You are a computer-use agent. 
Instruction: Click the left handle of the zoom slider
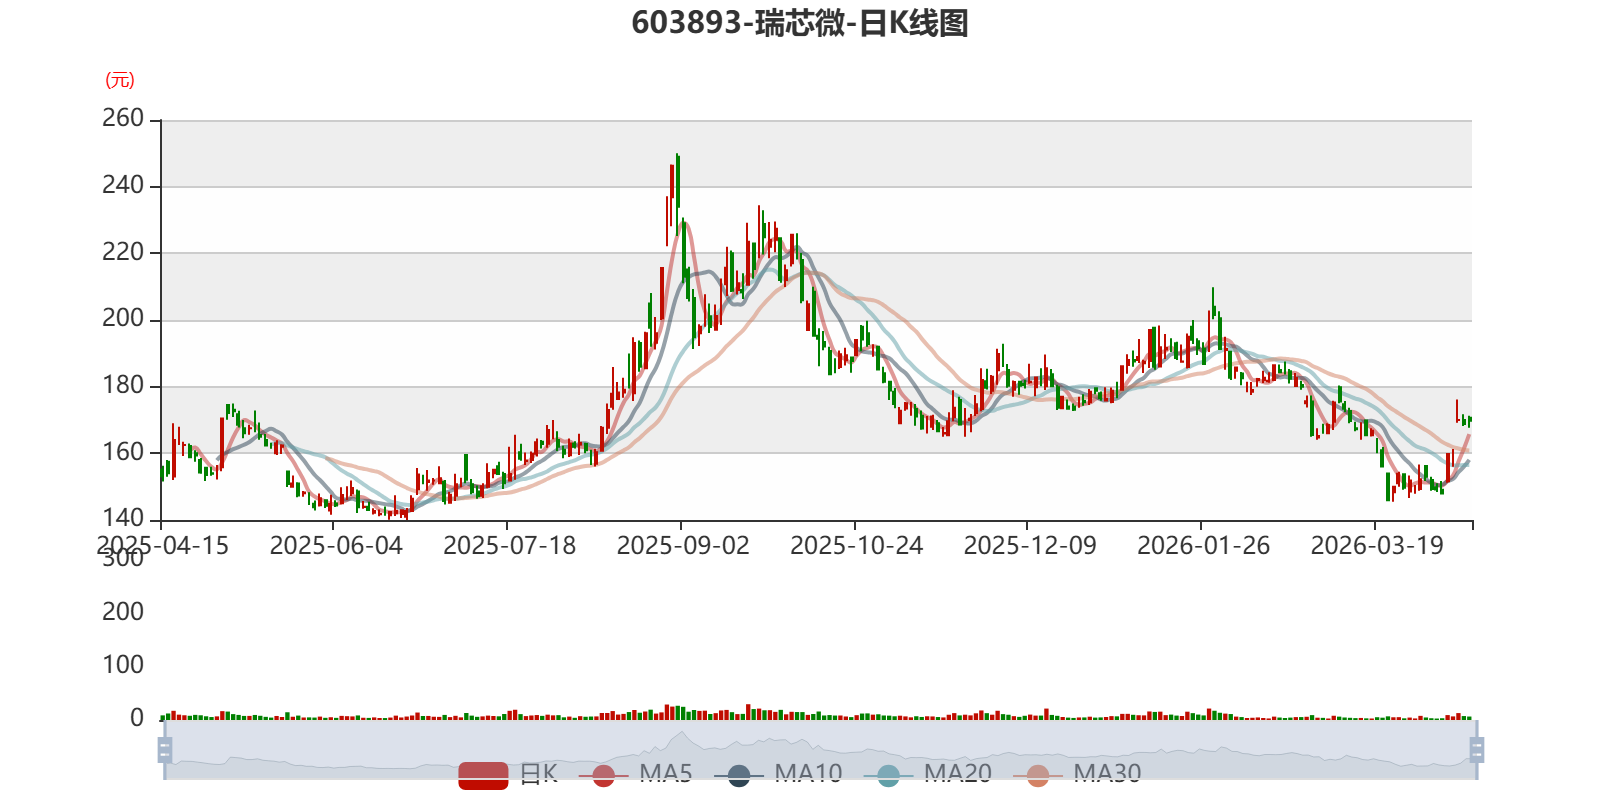(165, 750)
